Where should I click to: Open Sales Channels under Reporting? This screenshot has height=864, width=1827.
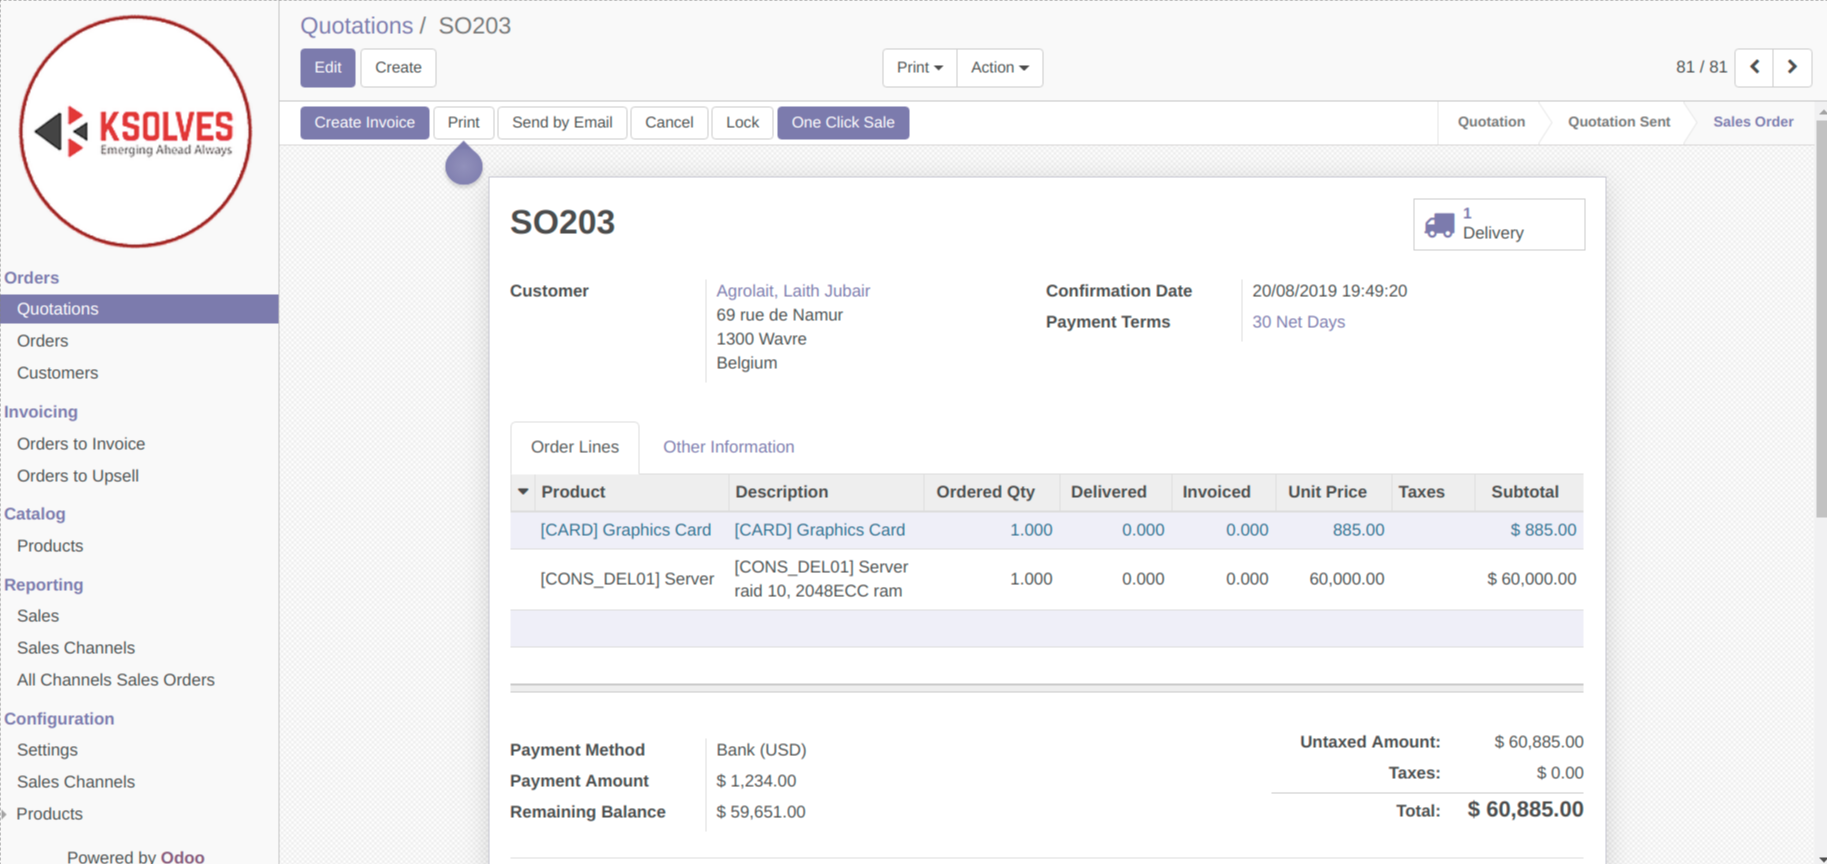(76, 648)
